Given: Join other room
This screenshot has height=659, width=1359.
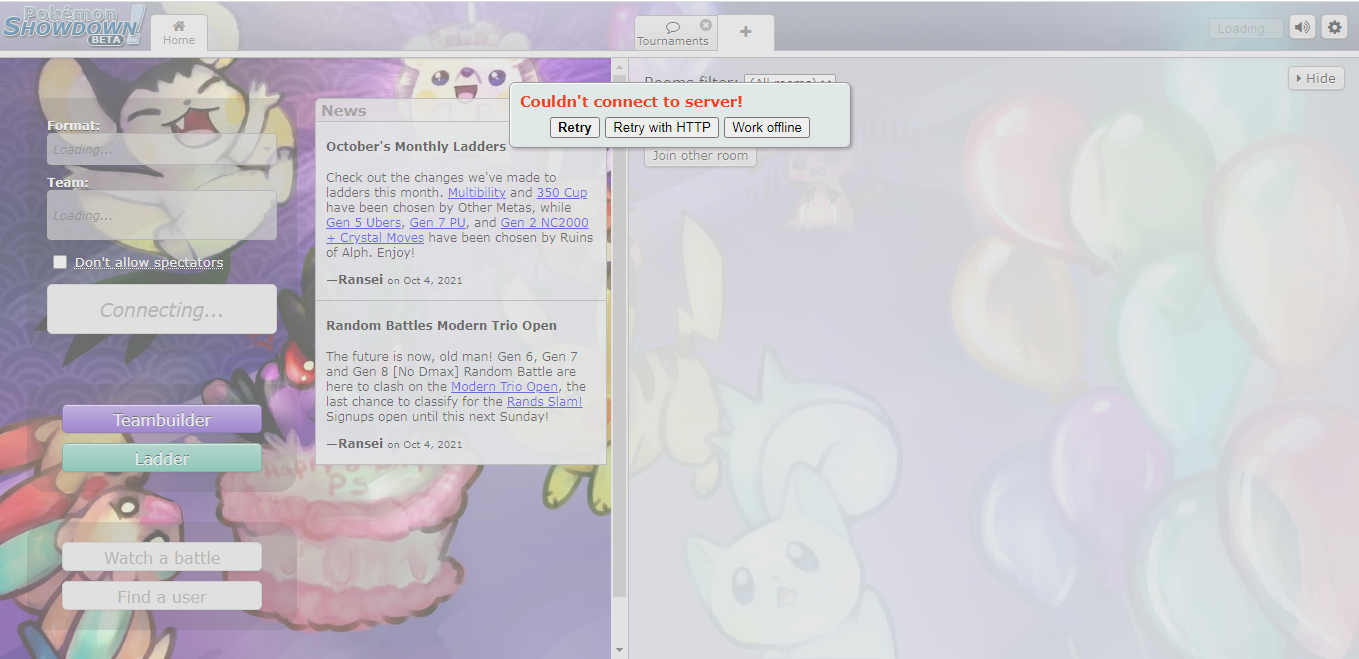Looking at the screenshot, I should click(700, 156).
